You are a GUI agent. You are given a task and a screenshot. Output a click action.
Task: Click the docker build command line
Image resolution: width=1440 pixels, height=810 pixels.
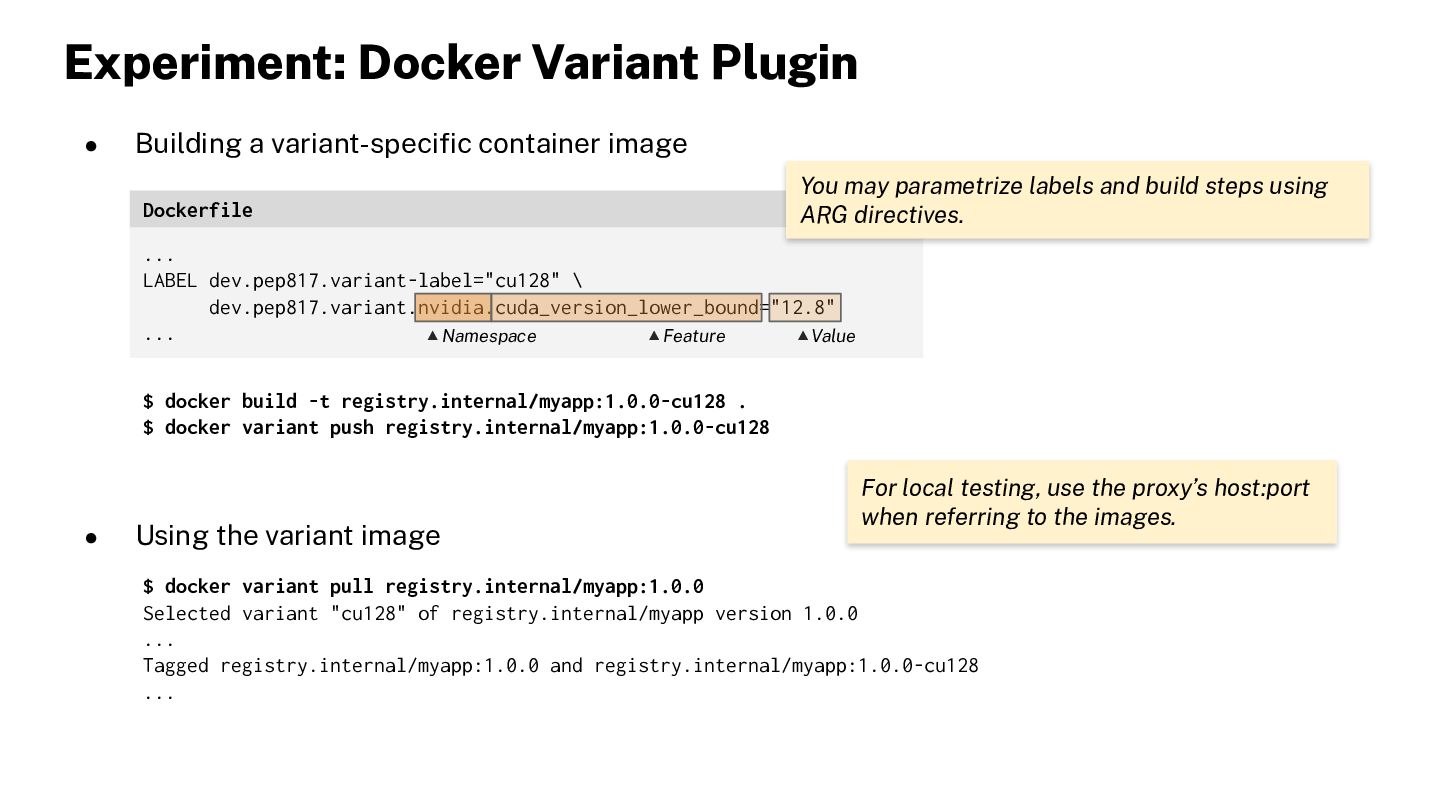pyautogui.click(x=445, y=401)
